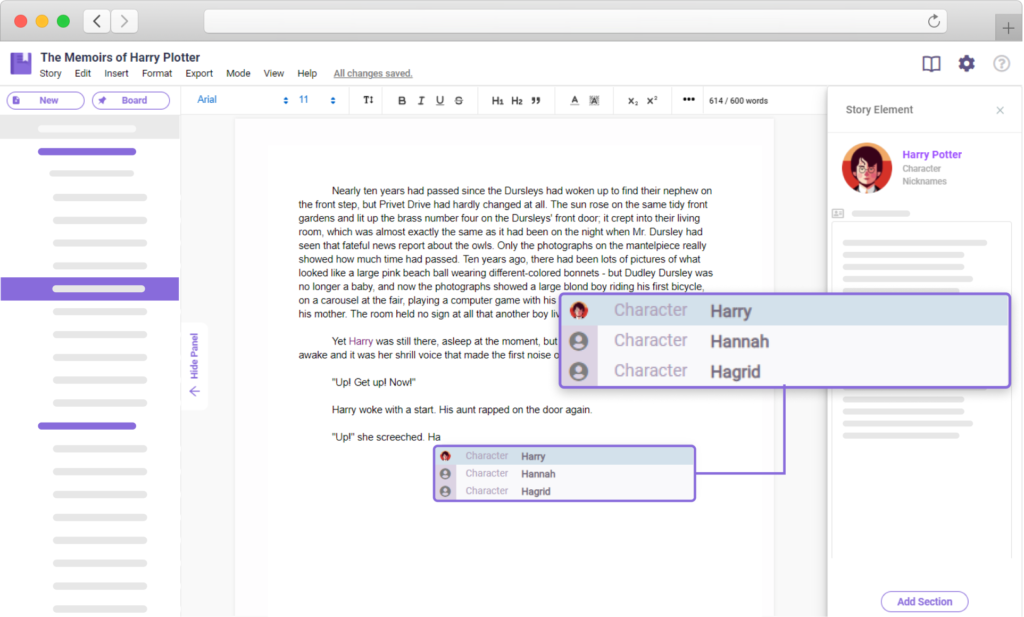Open the text color picker

pyautogui.click(x=574, y=100)
